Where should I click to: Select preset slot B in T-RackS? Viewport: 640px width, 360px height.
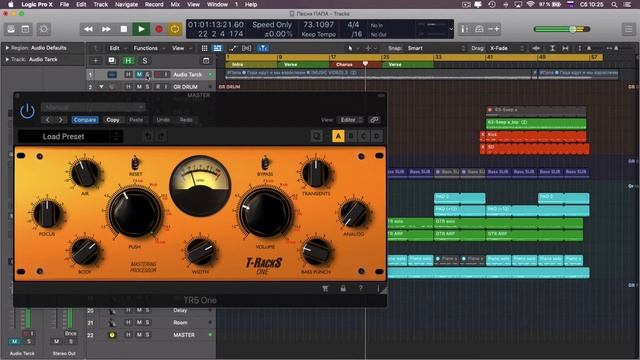point(351,136)
